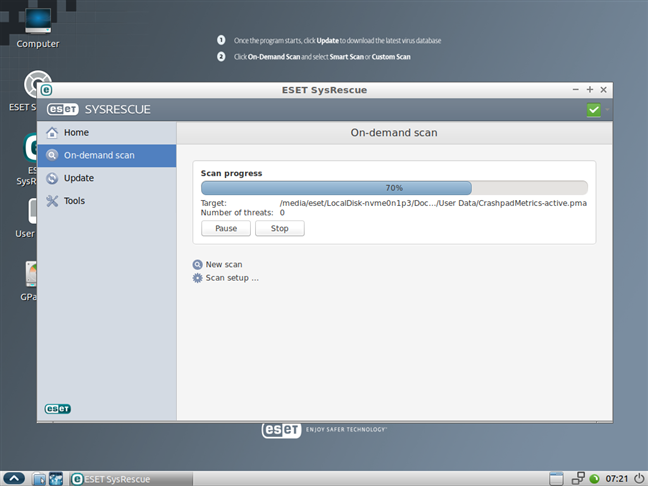Open the network connection tray icon
This screenshot has width=648, height=486.
click(x=578, y=479)
